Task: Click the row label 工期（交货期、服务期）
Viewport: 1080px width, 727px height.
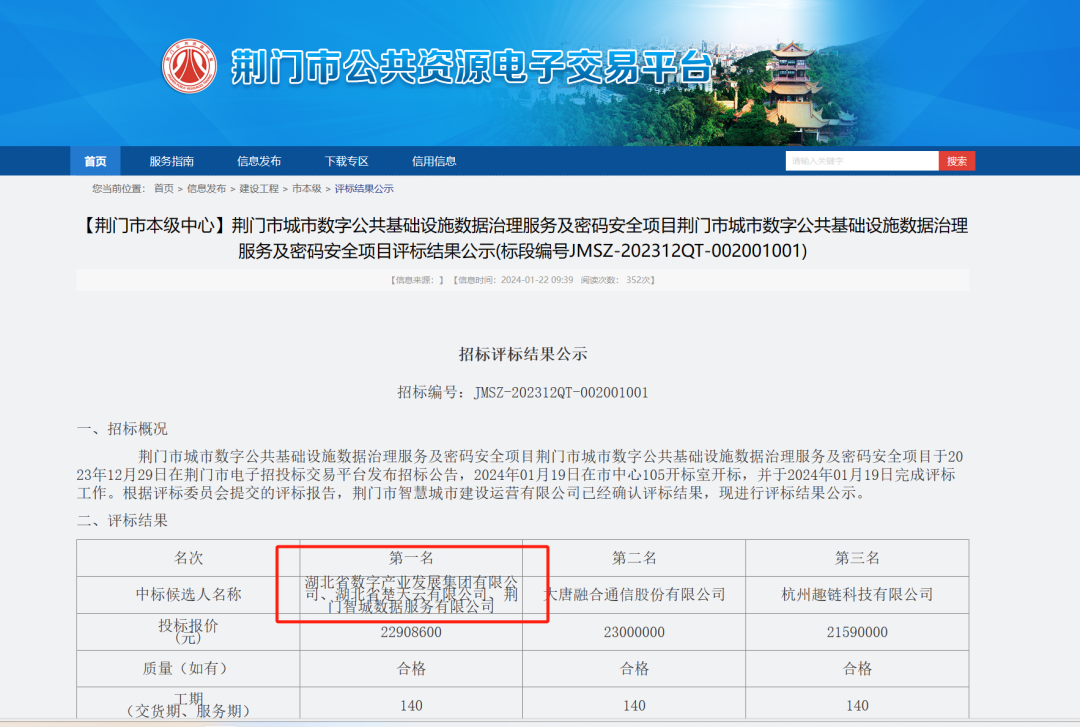Action: pos(188,704)
